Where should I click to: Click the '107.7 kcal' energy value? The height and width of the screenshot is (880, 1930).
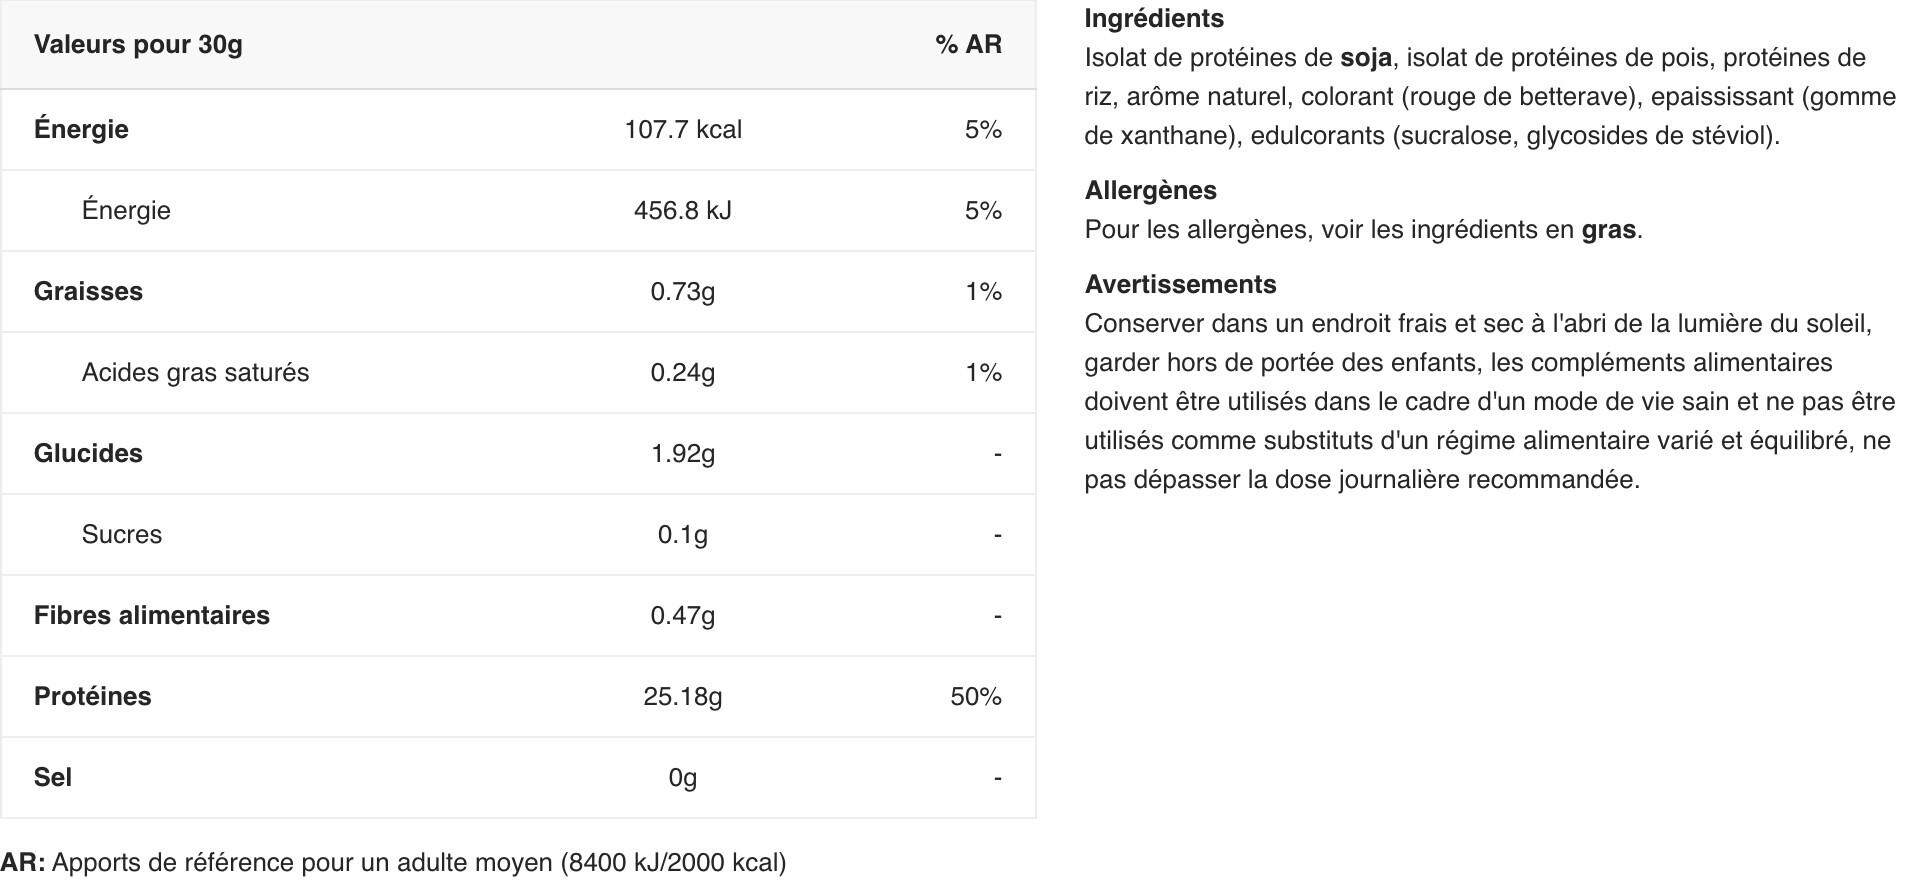pos(683,129)
